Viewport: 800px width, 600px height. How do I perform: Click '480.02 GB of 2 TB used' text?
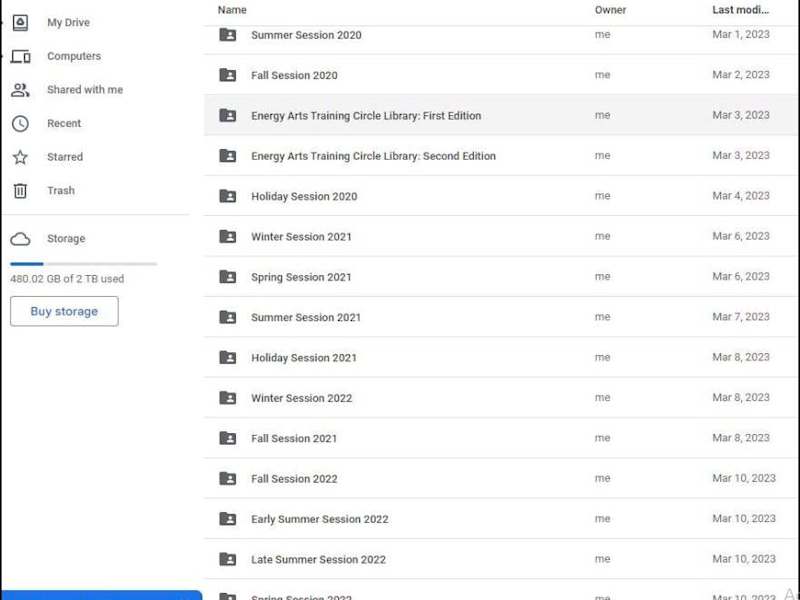click(67, 279)
